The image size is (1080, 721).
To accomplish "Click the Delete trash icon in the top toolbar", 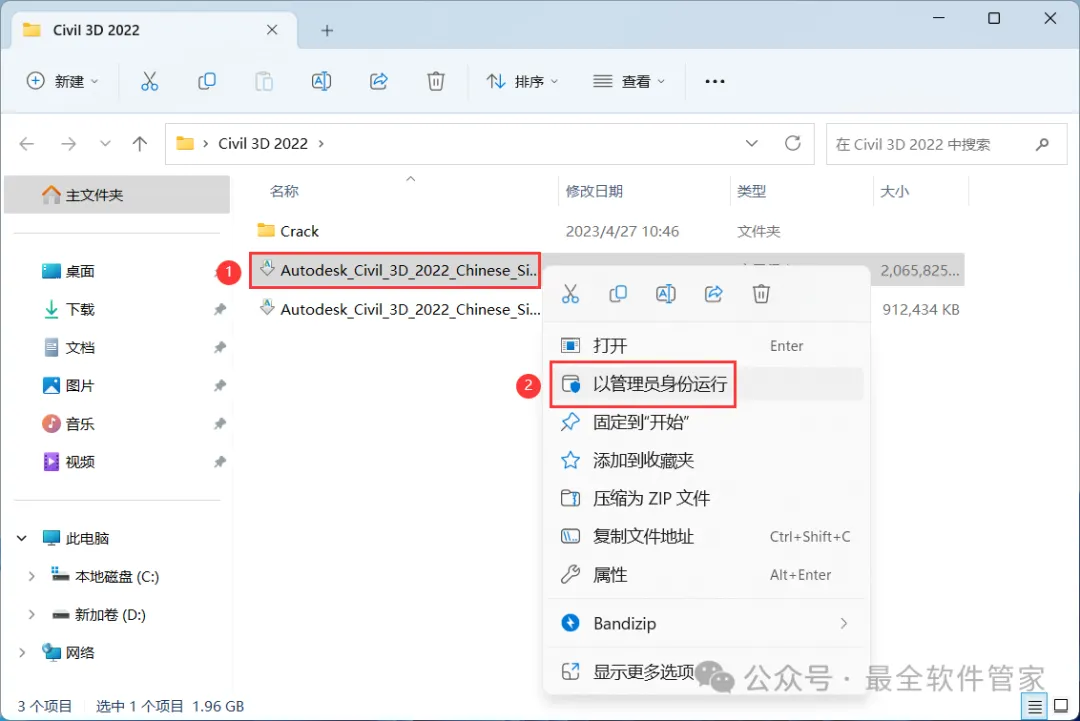I will (x=435, y=81).
